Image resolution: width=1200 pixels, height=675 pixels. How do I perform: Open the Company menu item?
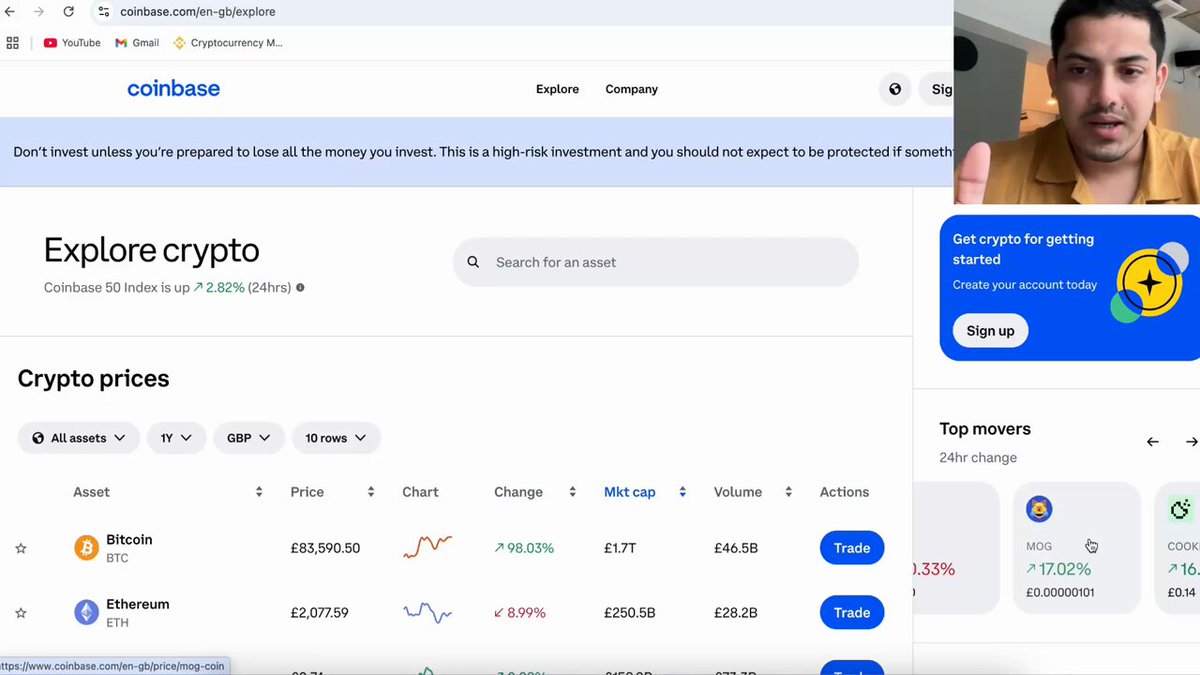coord(631,89)
